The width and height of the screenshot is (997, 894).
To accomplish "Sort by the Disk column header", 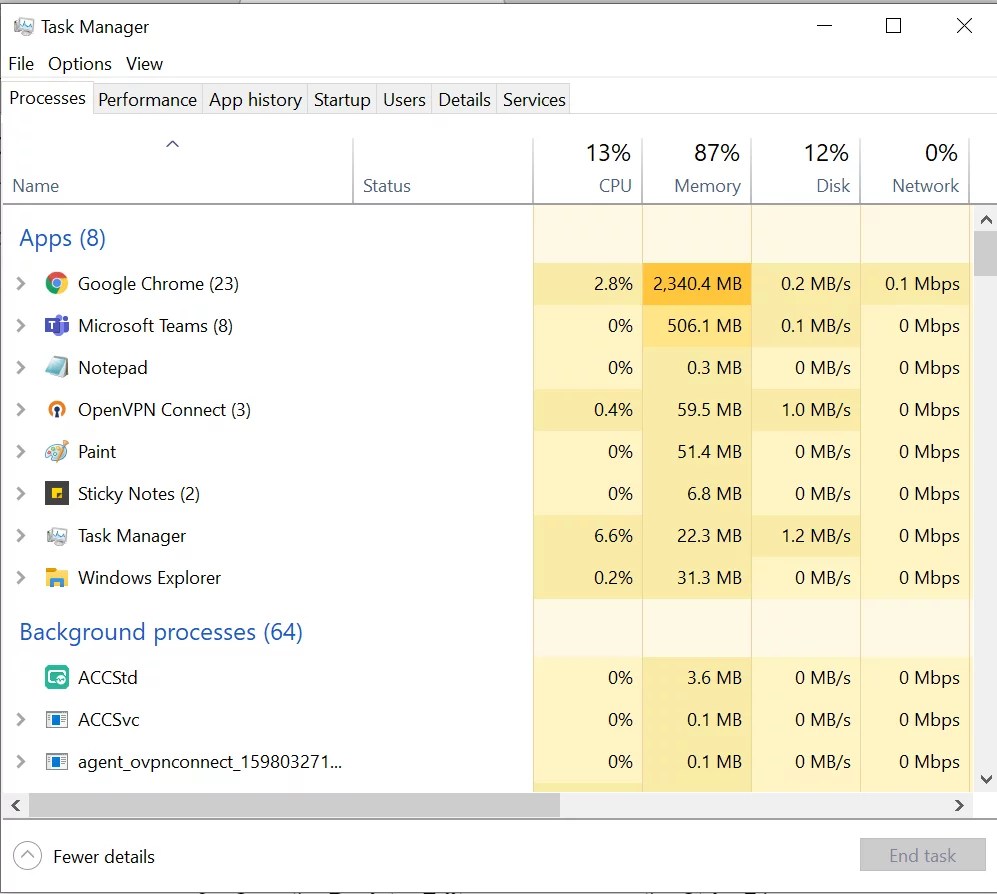I will (x=806, y=170).
